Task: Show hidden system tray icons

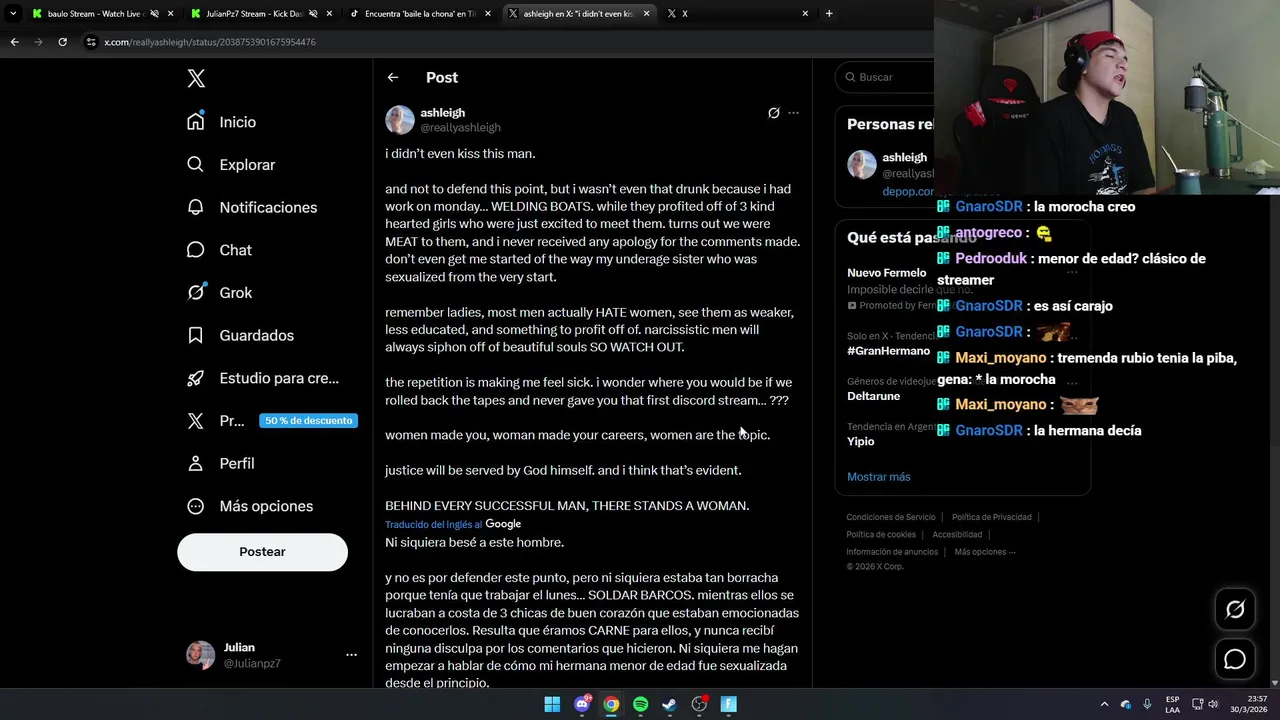Action: click(x=1104, y=704)
